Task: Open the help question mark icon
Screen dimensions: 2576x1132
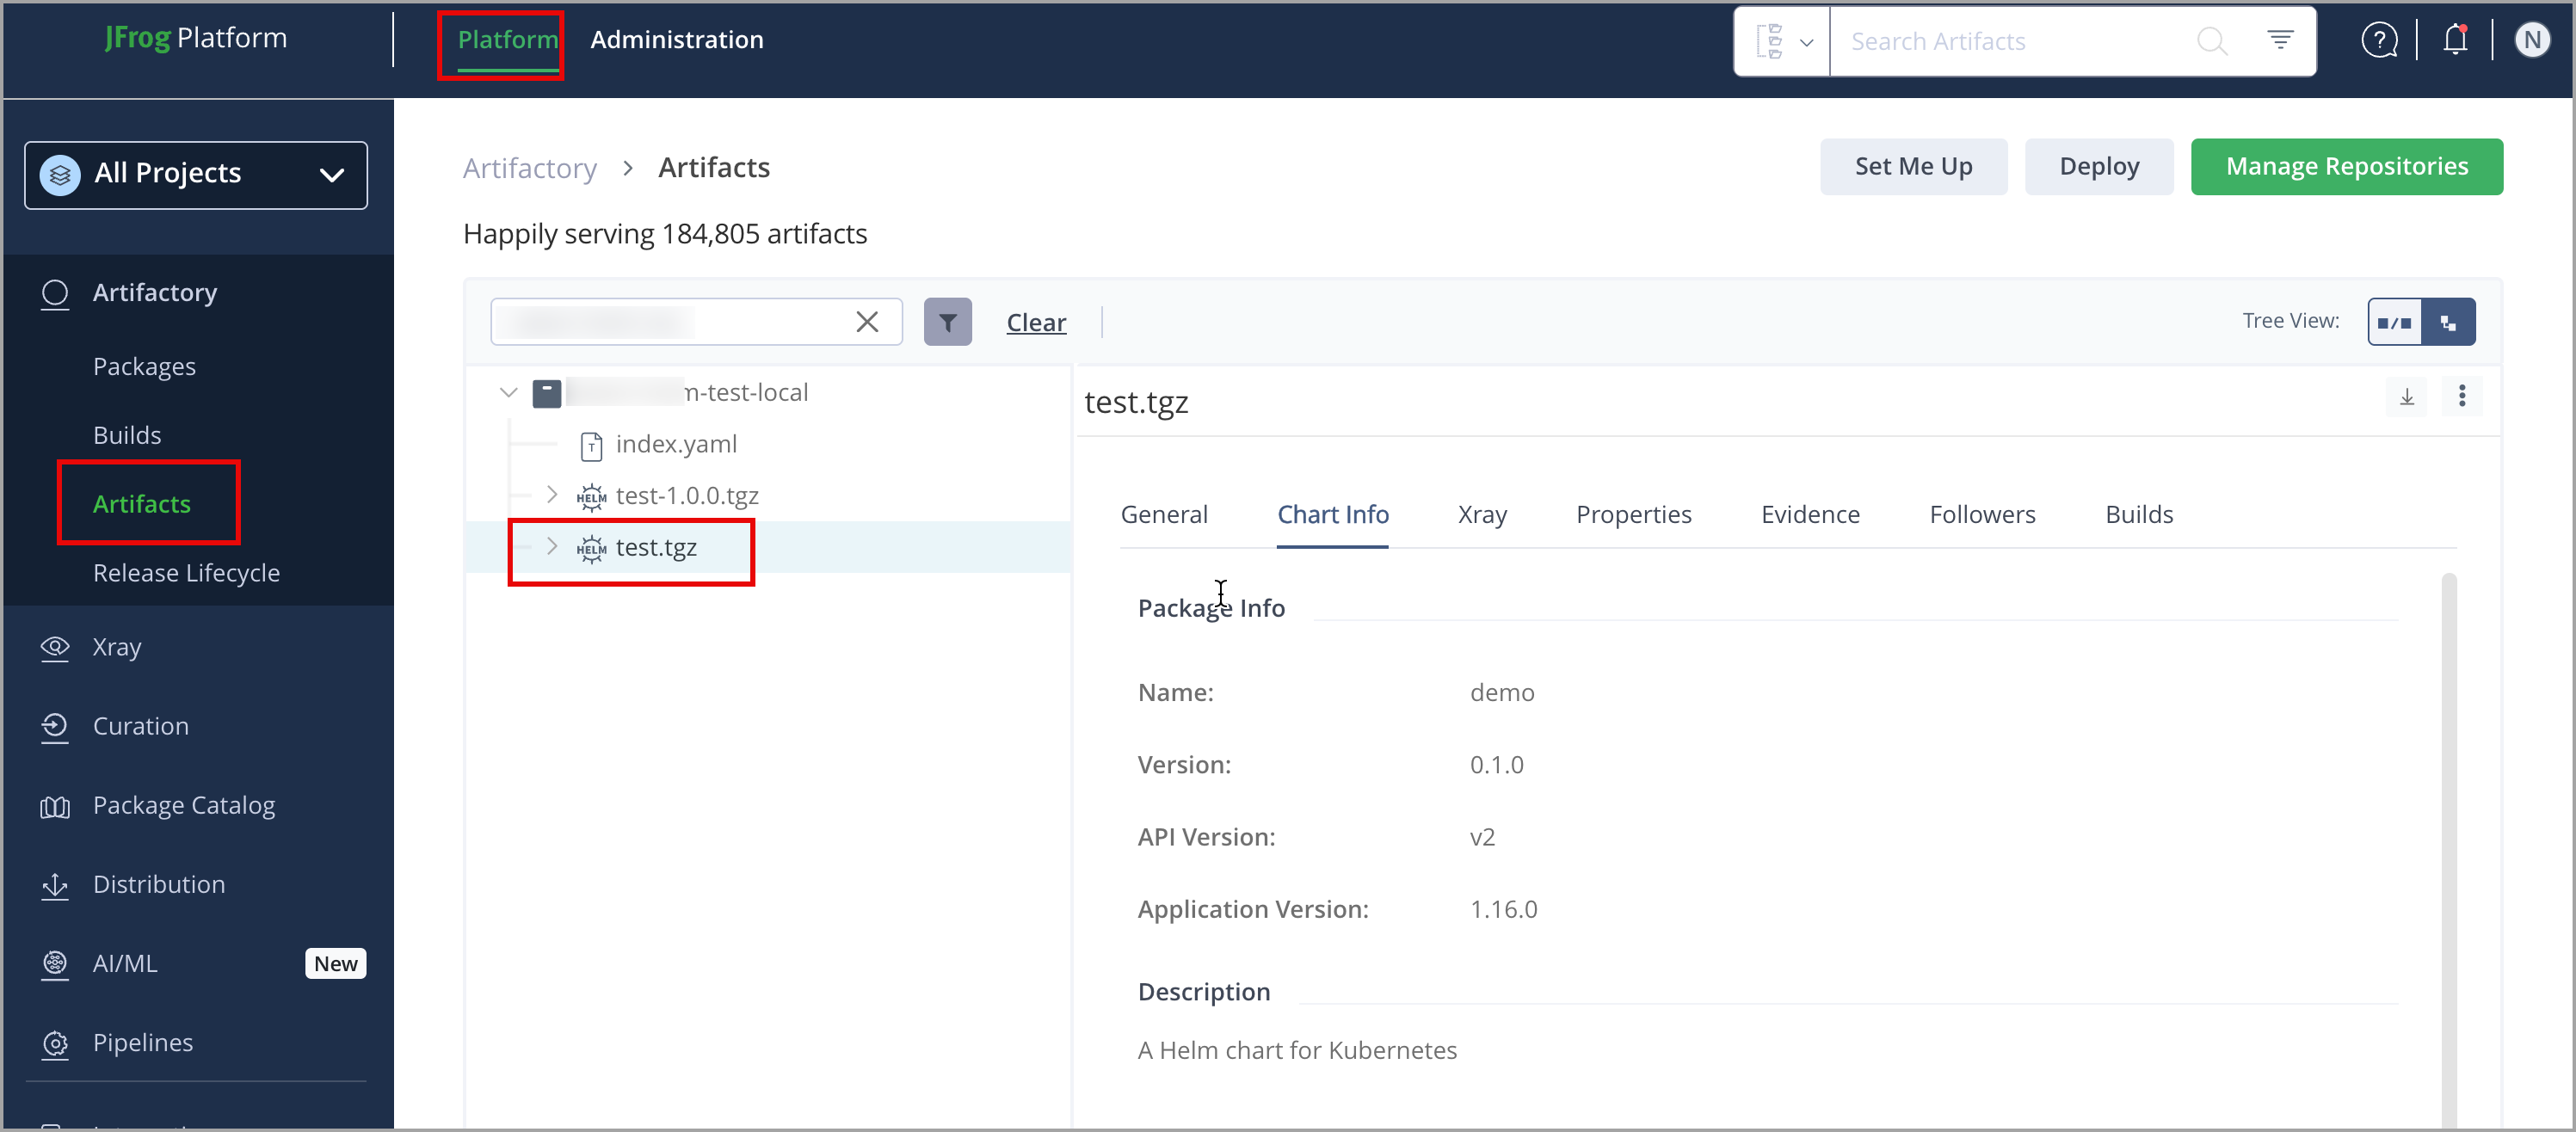Action: pyautogui.click(x=2379, y=40)
